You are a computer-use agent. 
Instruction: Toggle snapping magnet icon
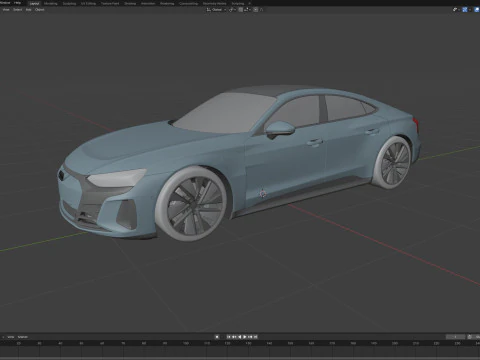pyautogui.click(x=240, y=10)
